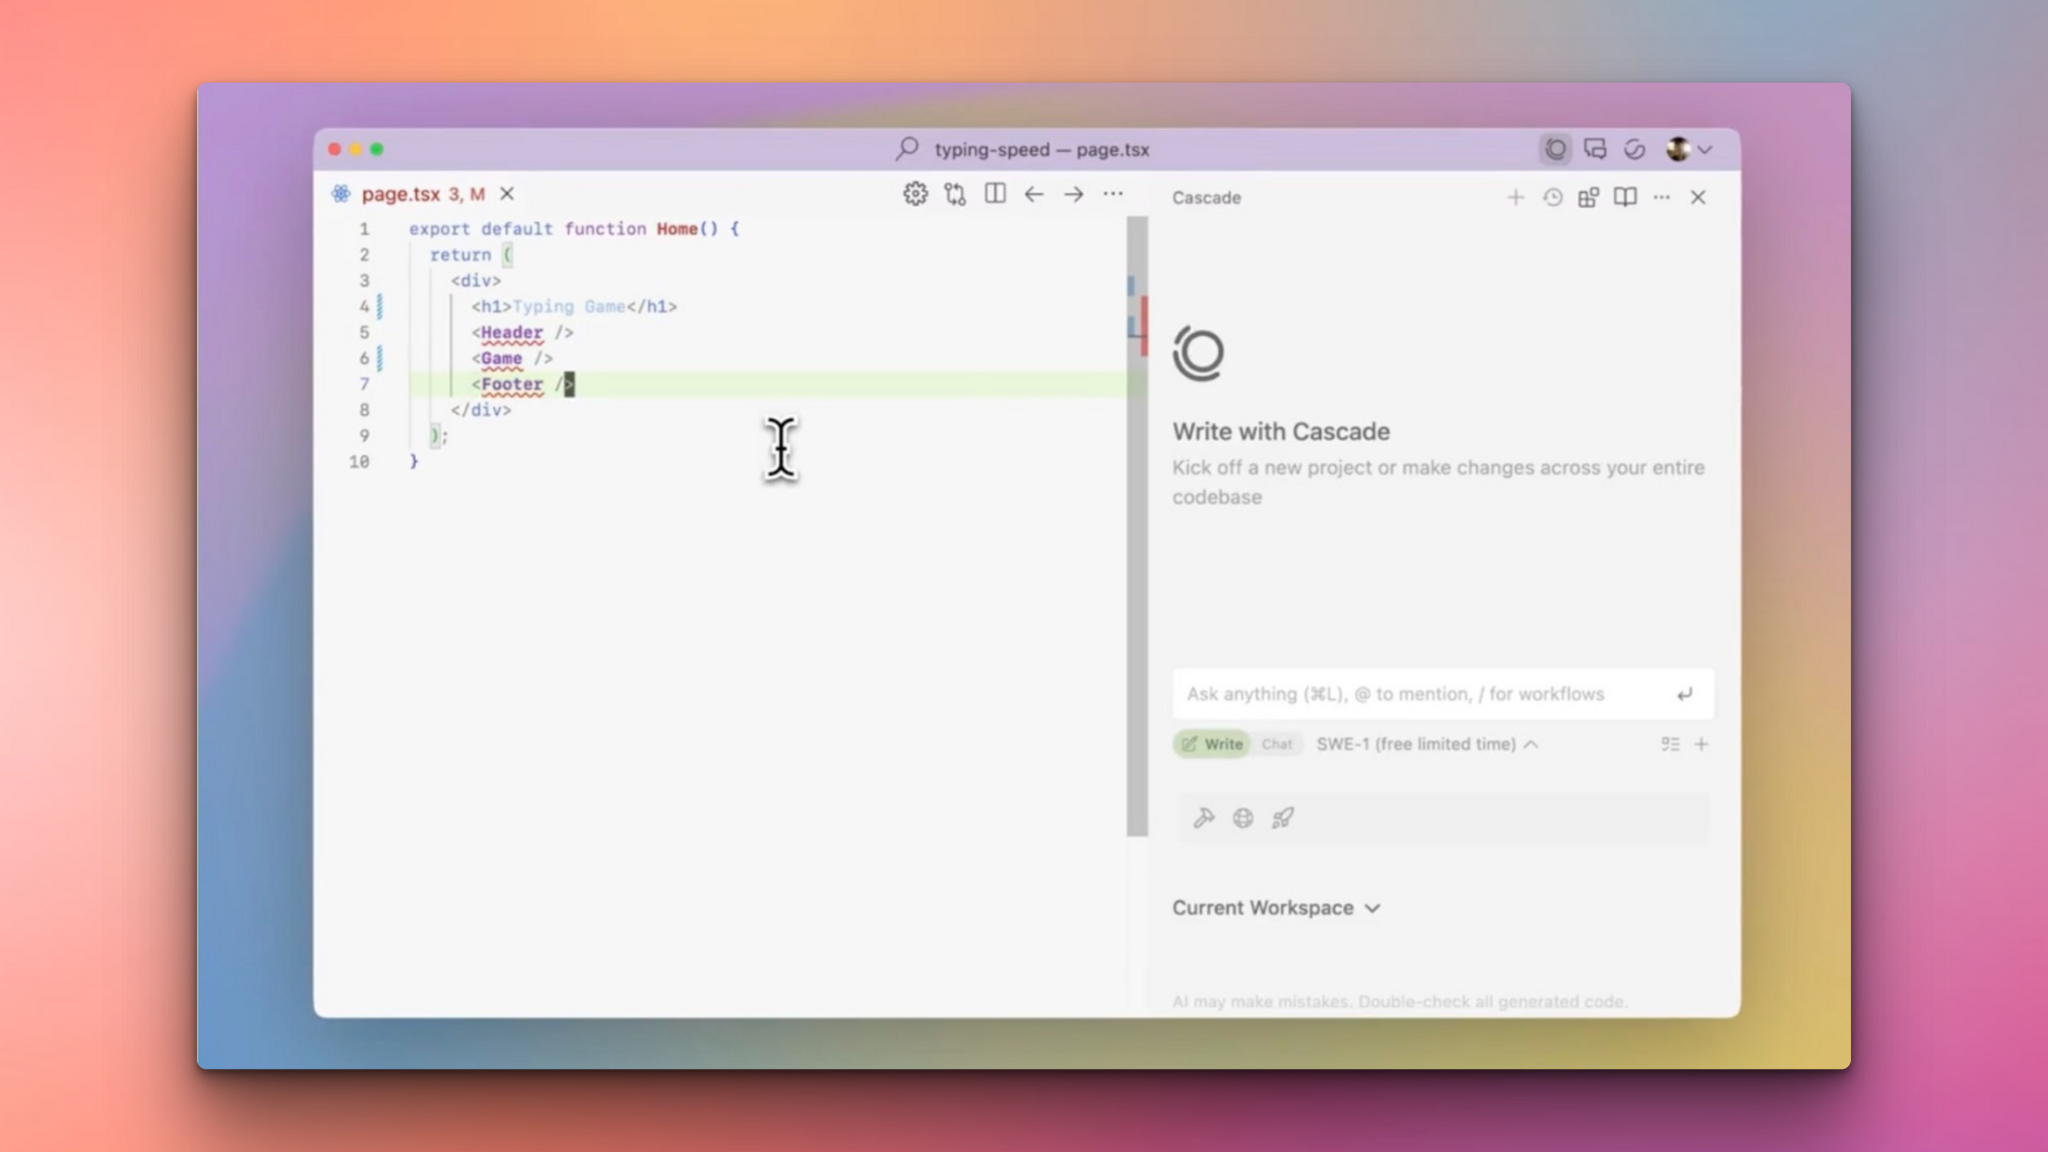
Task: Select the globe web-search icon
Action: (x=1242, y=817)
